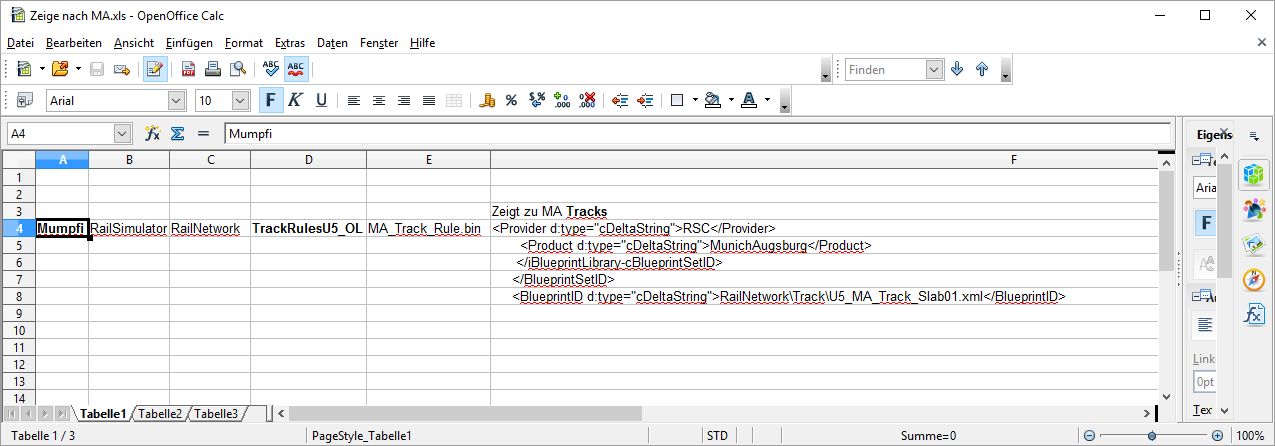The image size is (1275, 446).
Task: Switch to the Tabelle2 sheet tab
Action: coord(160,413)
